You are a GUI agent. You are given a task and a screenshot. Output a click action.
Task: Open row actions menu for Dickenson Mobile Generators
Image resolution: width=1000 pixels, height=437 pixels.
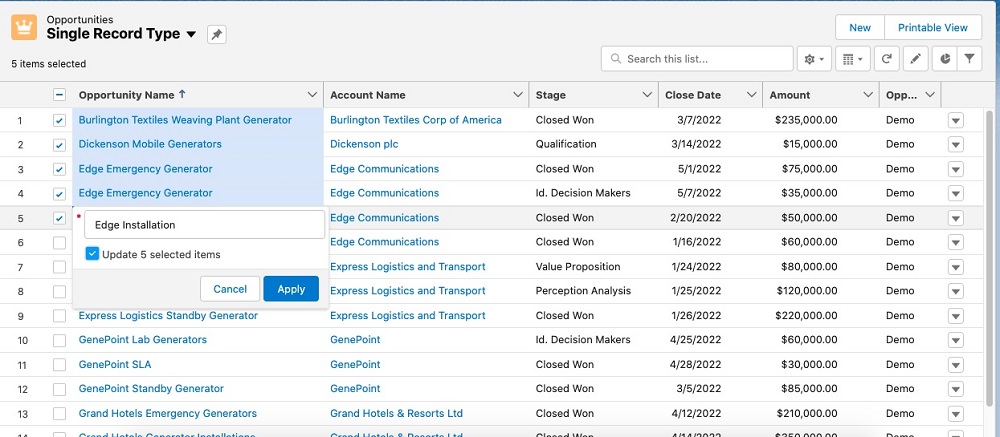(x=955, y=144)
